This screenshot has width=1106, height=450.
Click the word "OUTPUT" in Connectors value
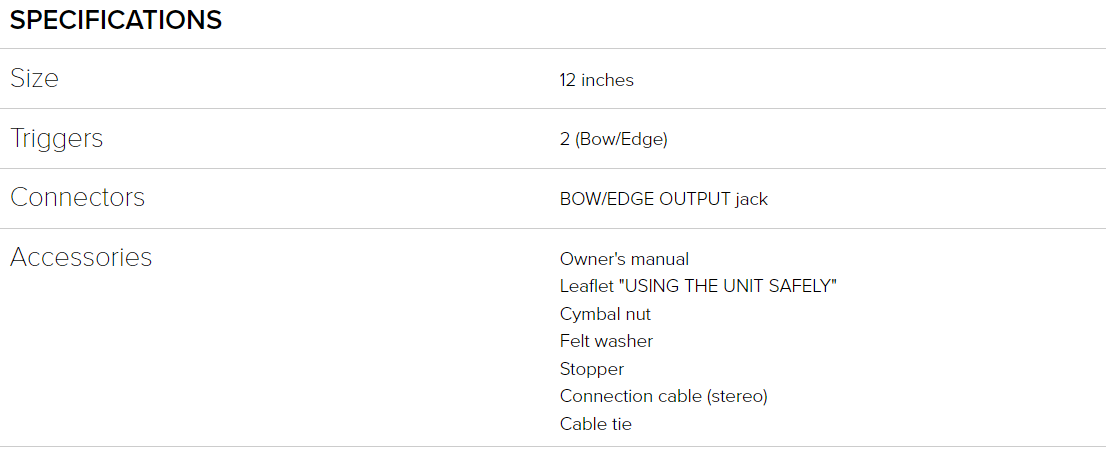pos(694,199)
